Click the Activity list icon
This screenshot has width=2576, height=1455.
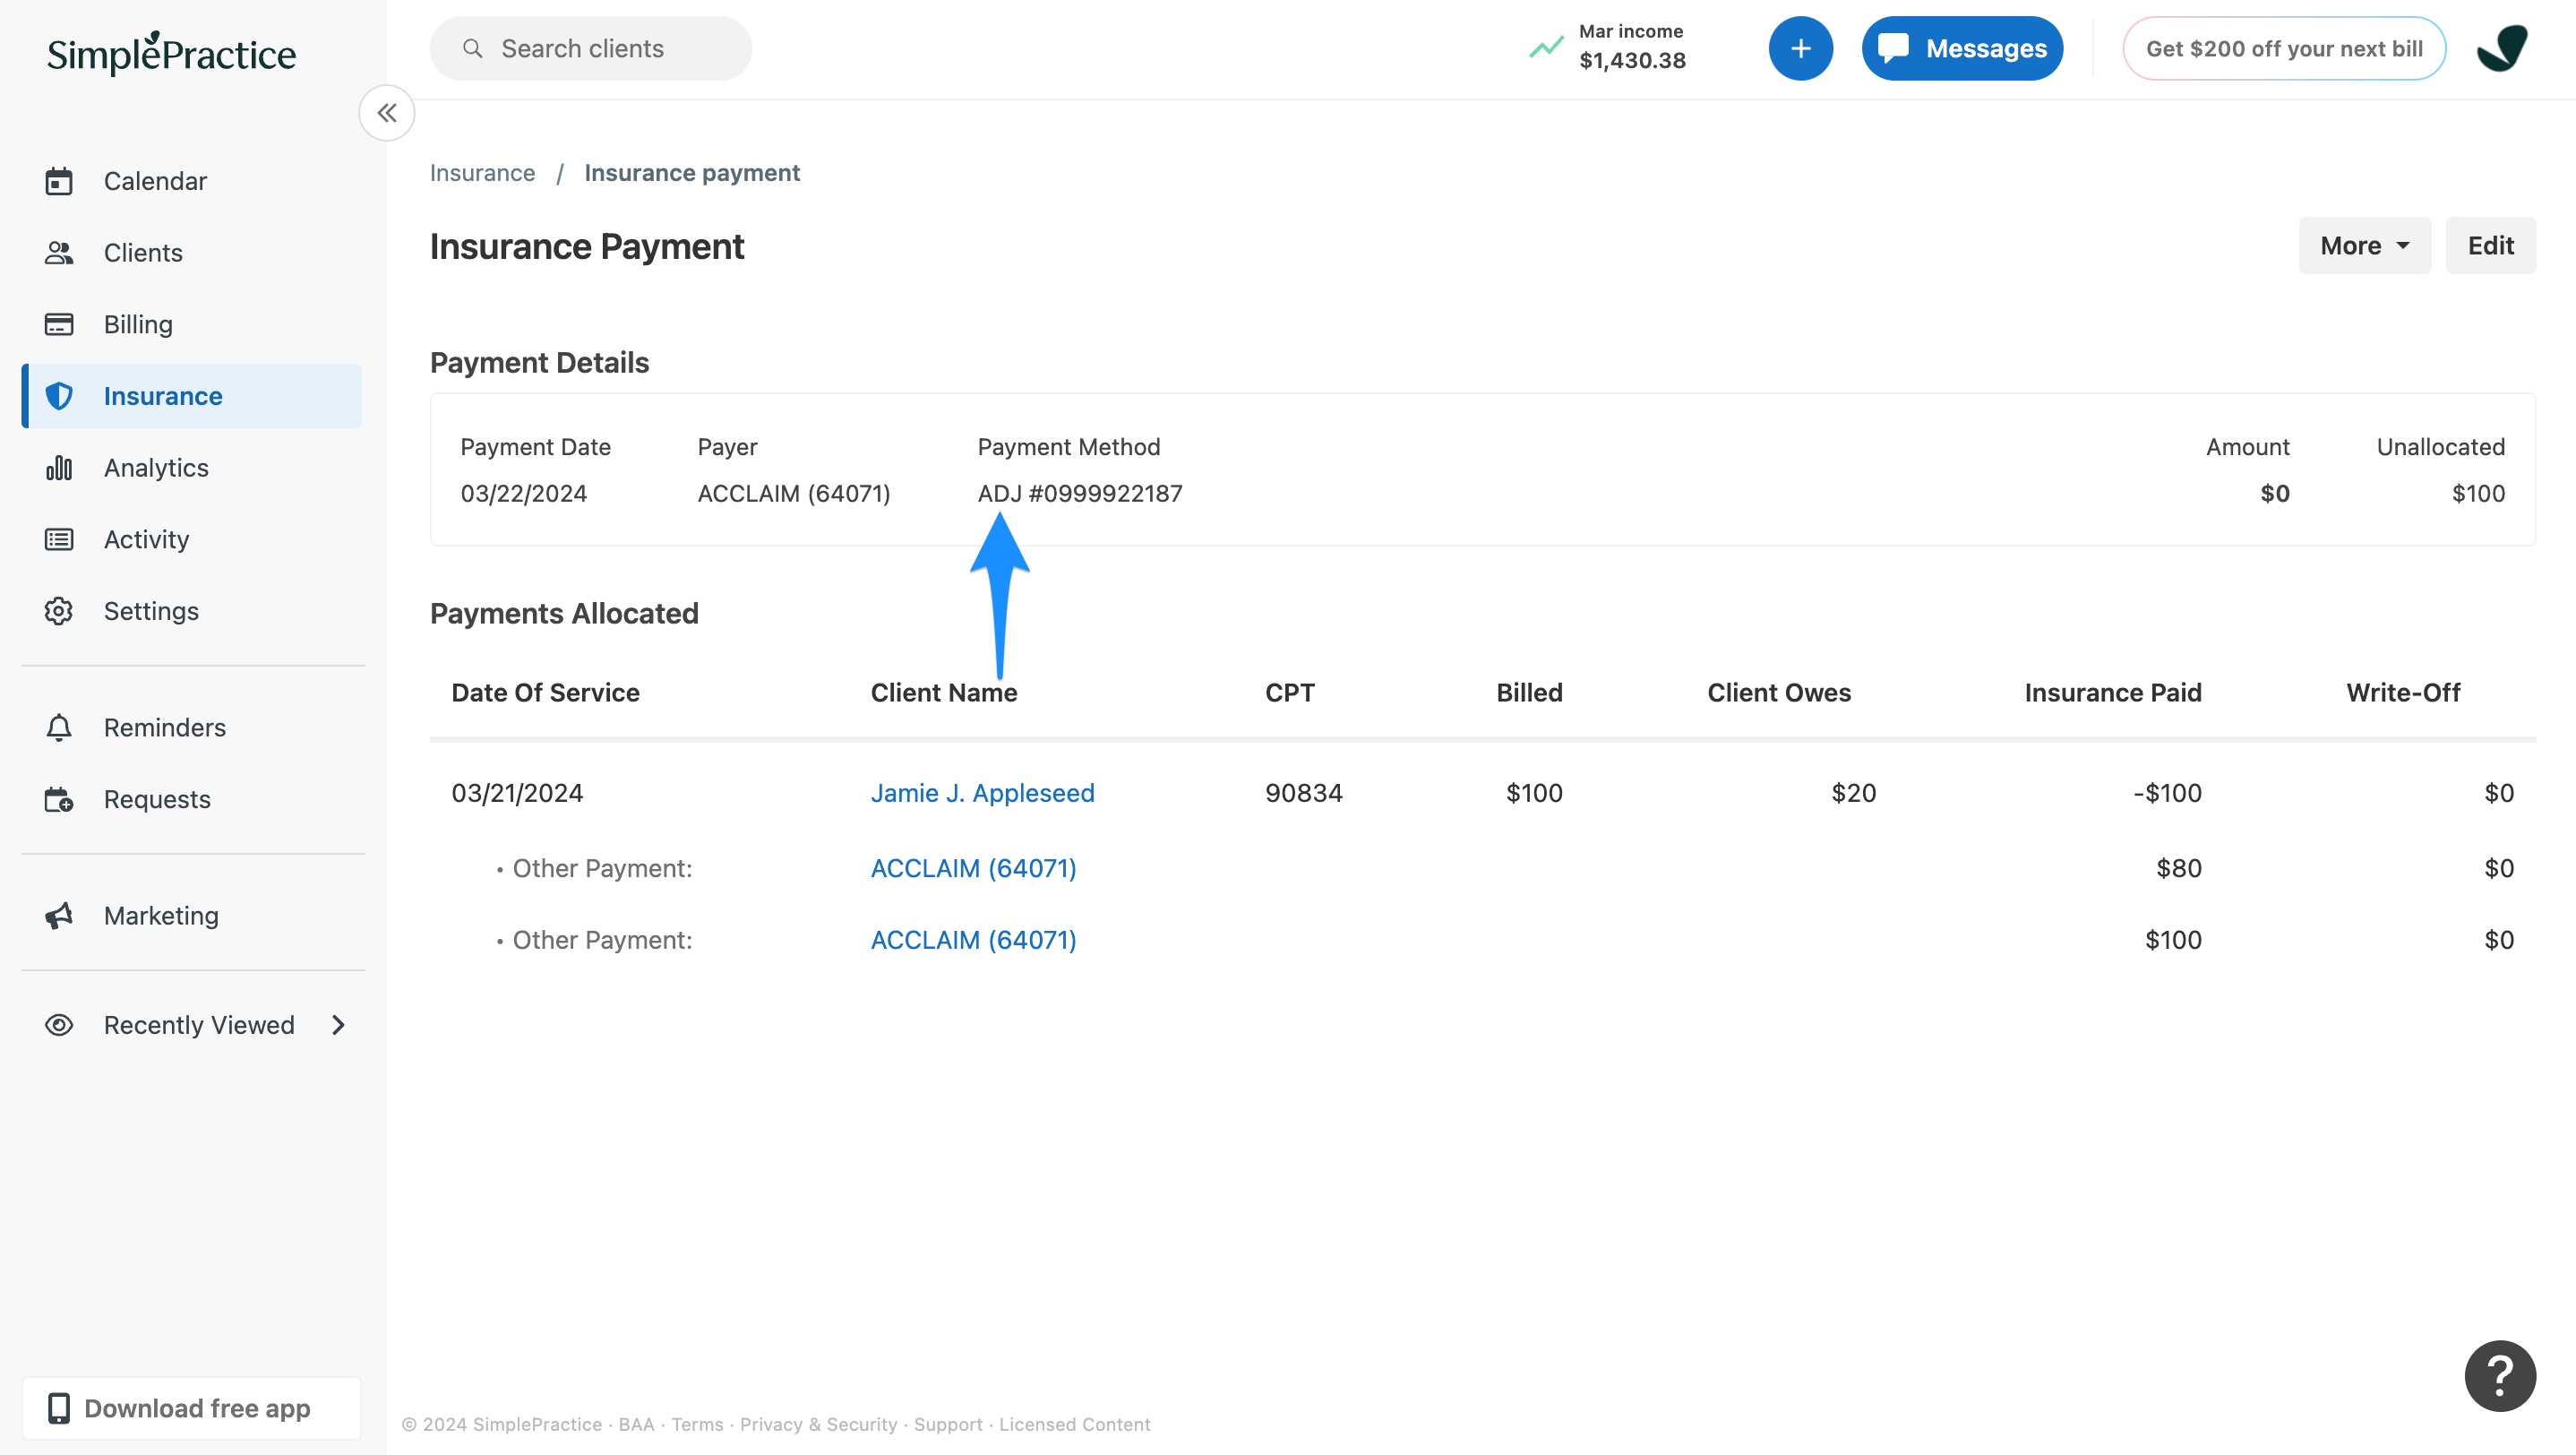click(59, 540)
